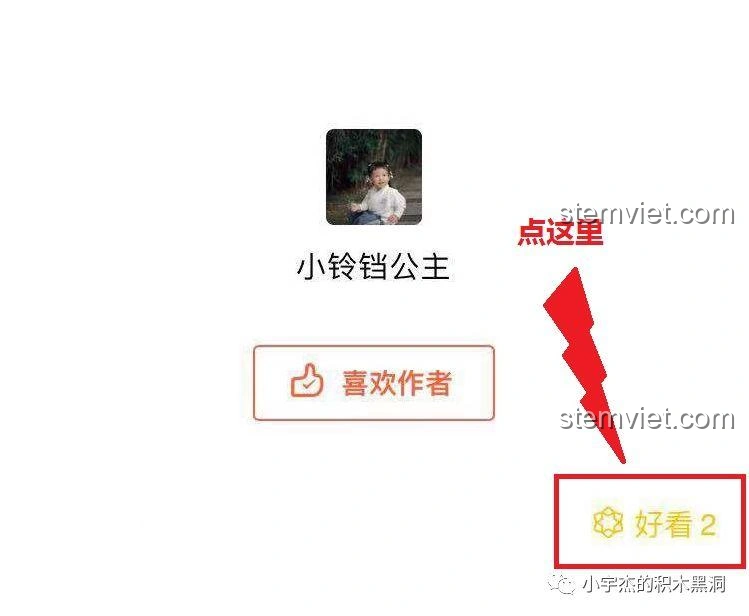
Task: Click the author name 小铃铛公主
Action: point(374,266)
